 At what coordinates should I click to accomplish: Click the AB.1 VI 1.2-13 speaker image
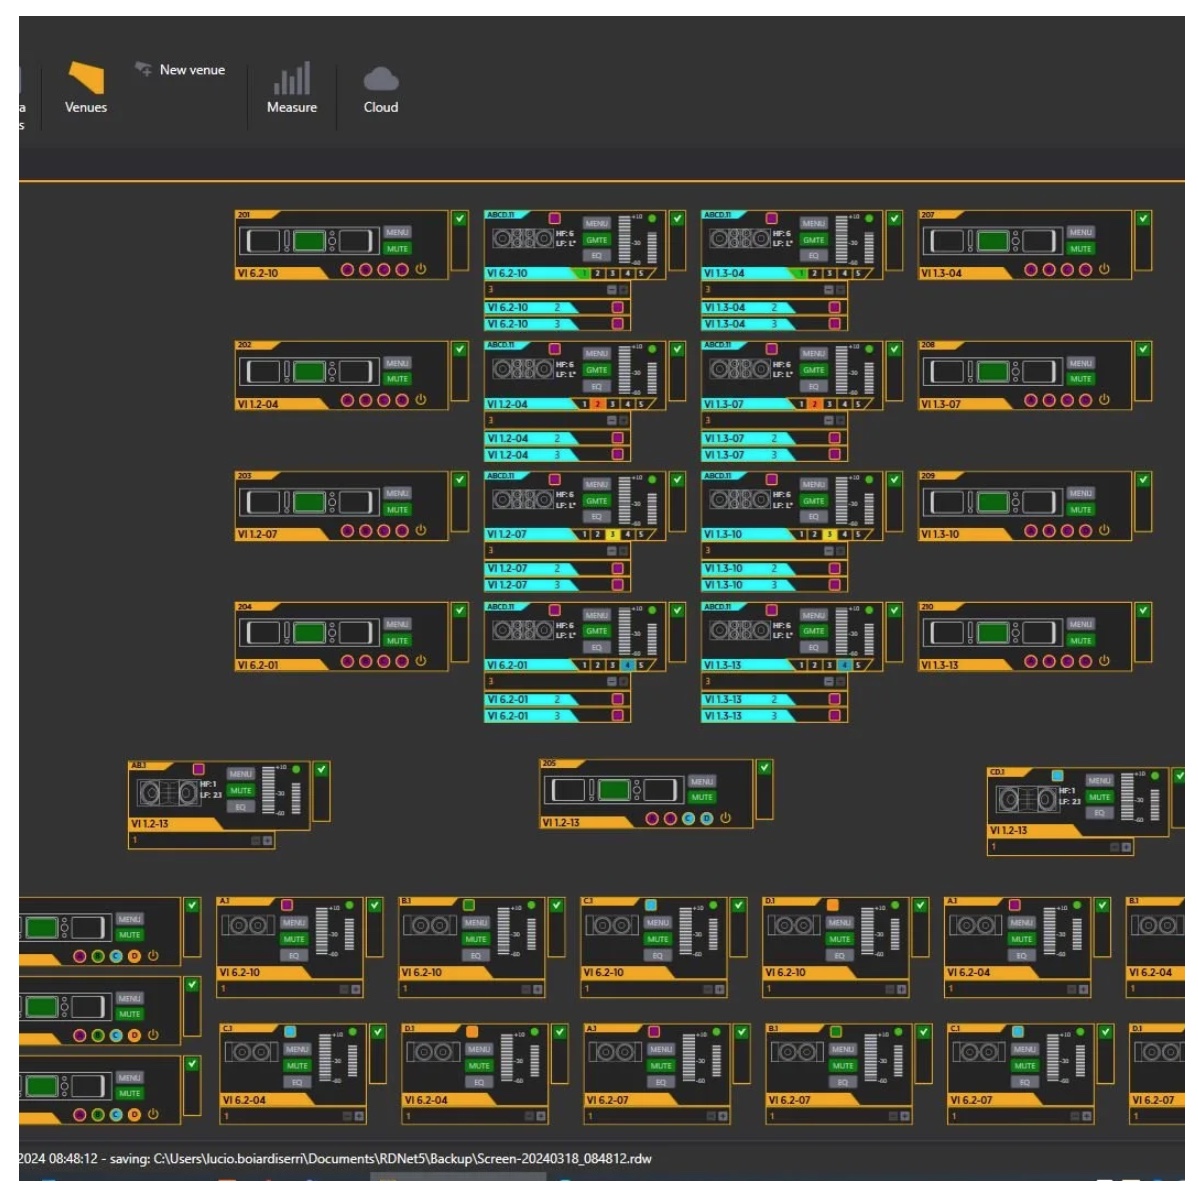(167, 793)
